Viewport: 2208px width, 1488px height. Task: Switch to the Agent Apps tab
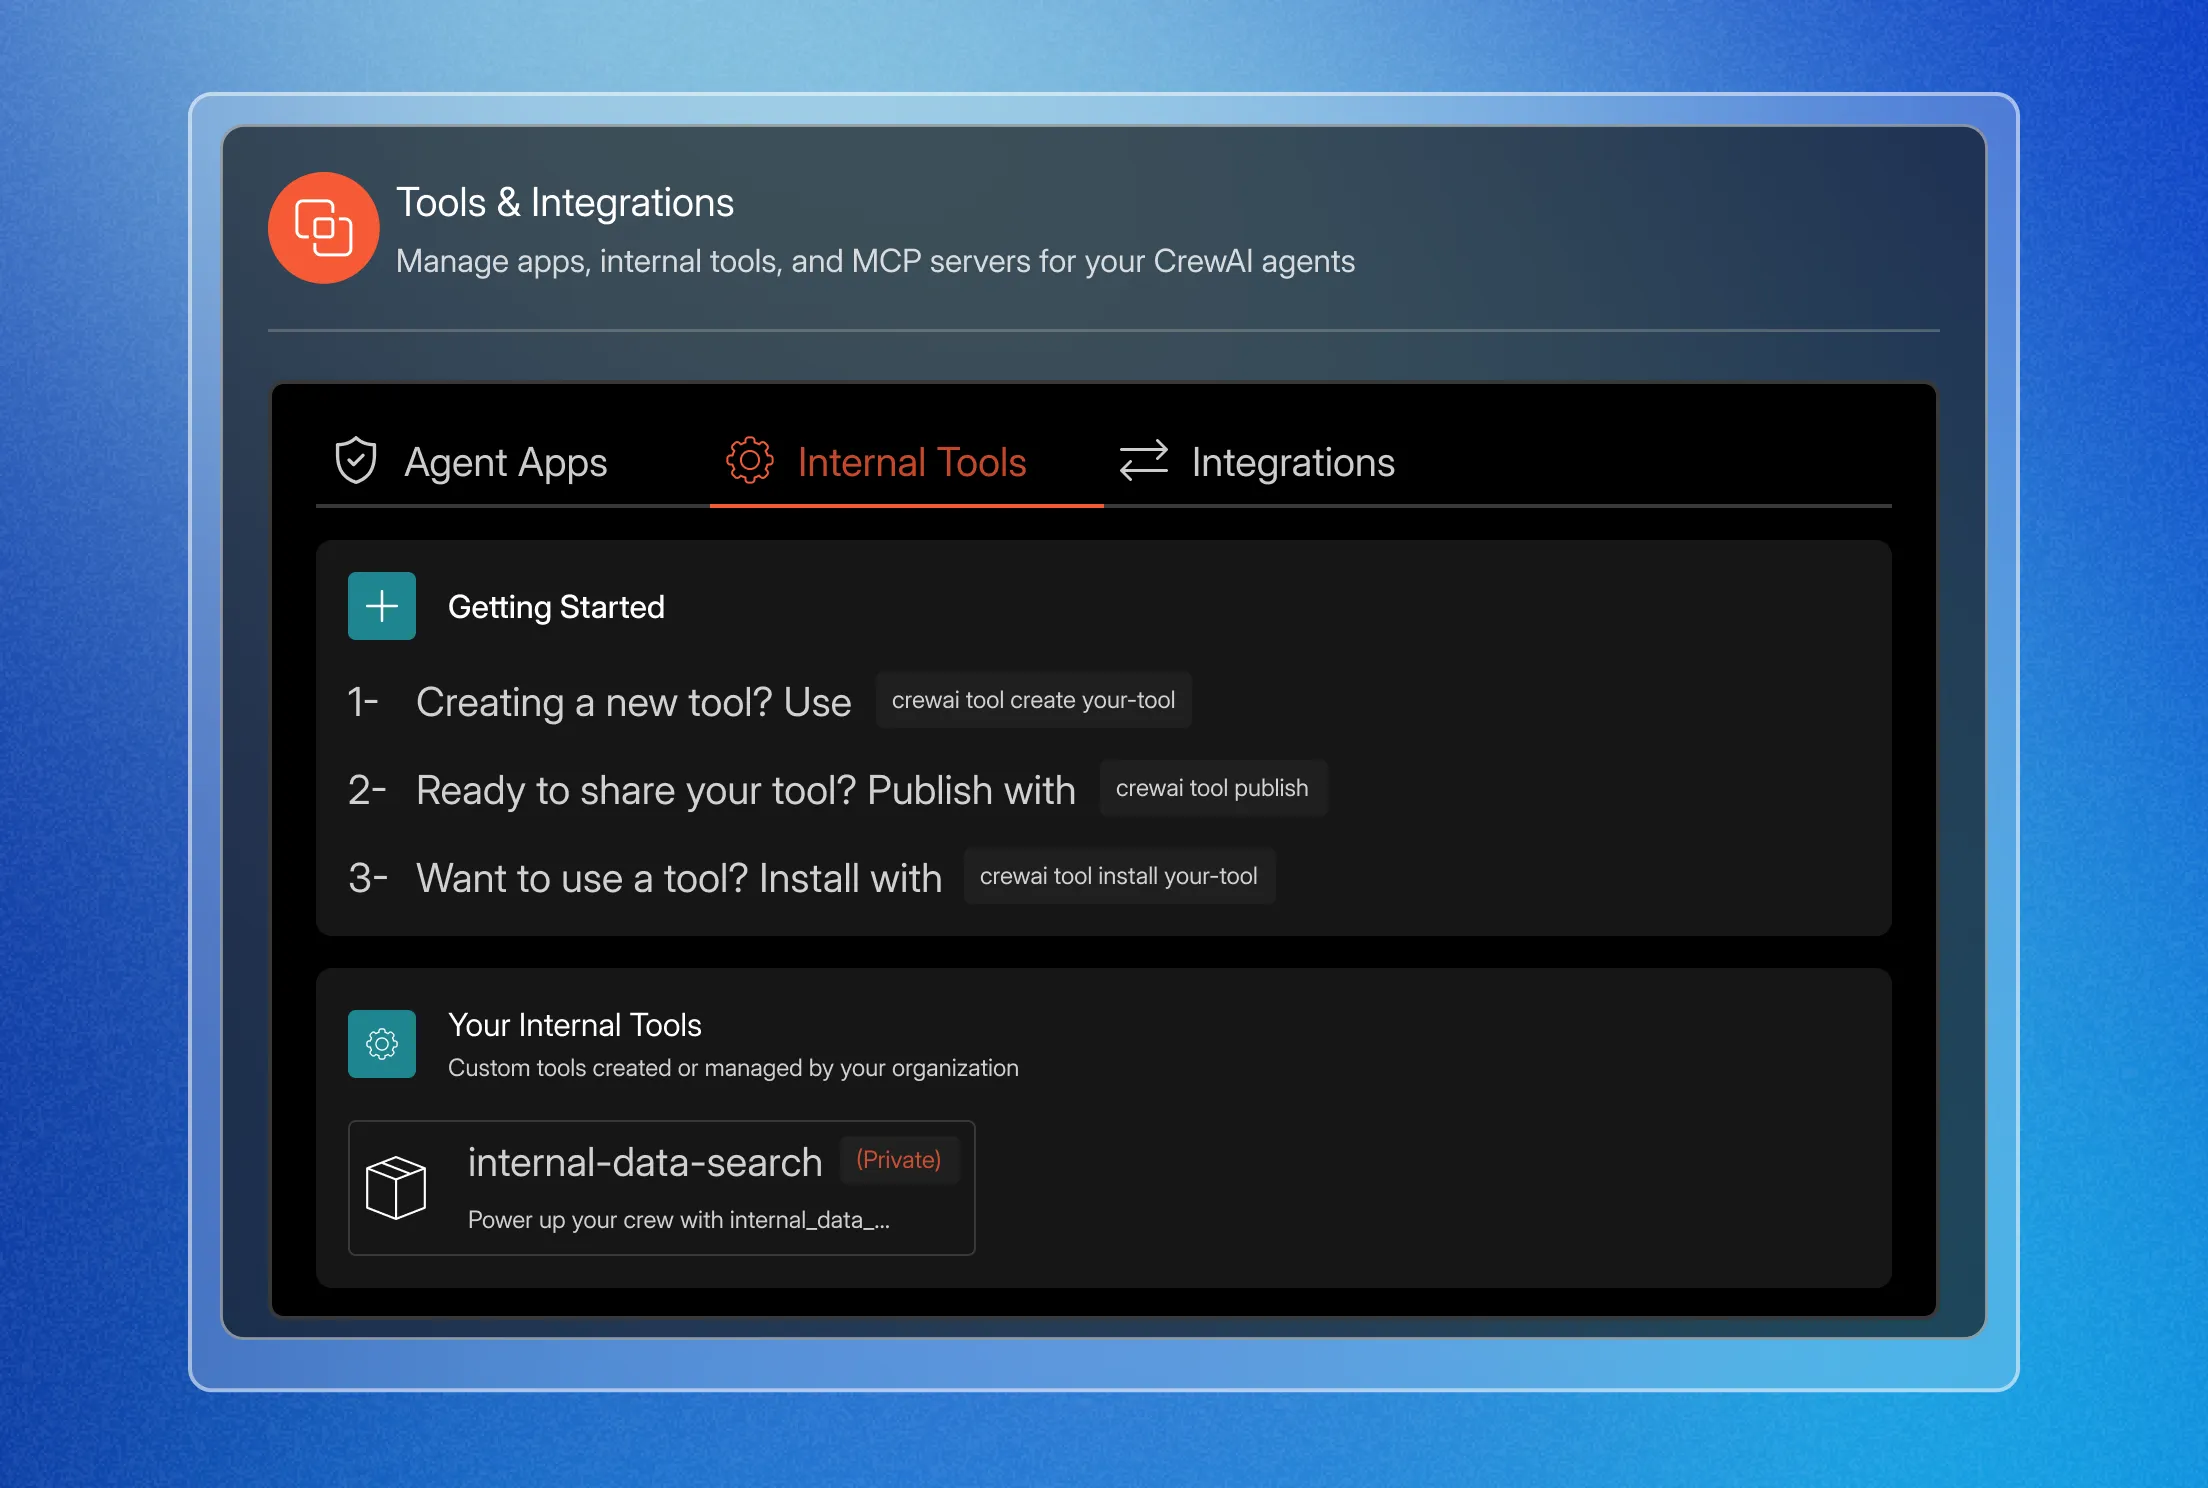[505, 463]
